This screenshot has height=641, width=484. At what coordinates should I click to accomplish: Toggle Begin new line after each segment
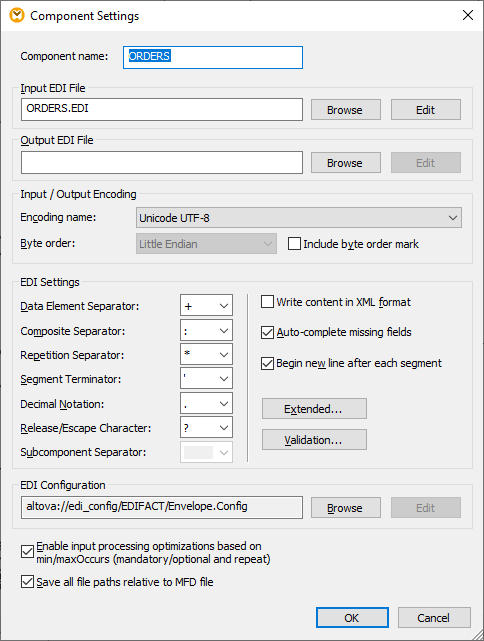coord(267,363)
